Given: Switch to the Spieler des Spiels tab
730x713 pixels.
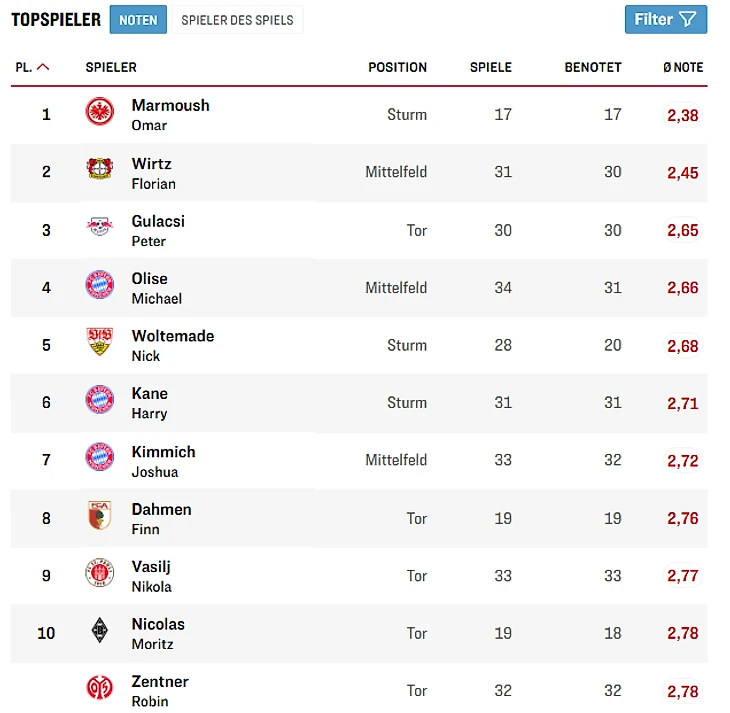Looking at the screenshot, I should coord(237,20).
